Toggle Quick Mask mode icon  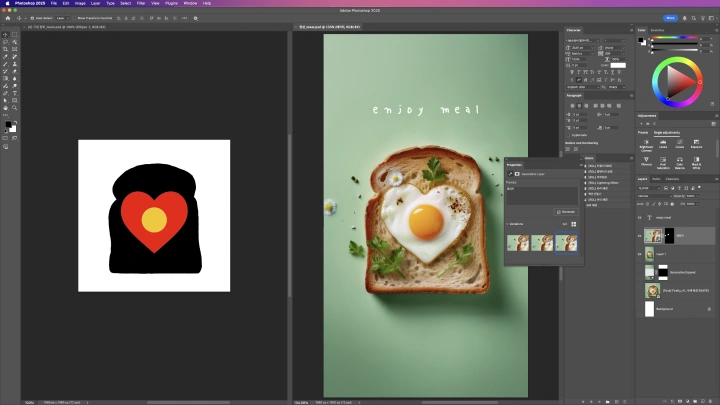click(6, 138)
